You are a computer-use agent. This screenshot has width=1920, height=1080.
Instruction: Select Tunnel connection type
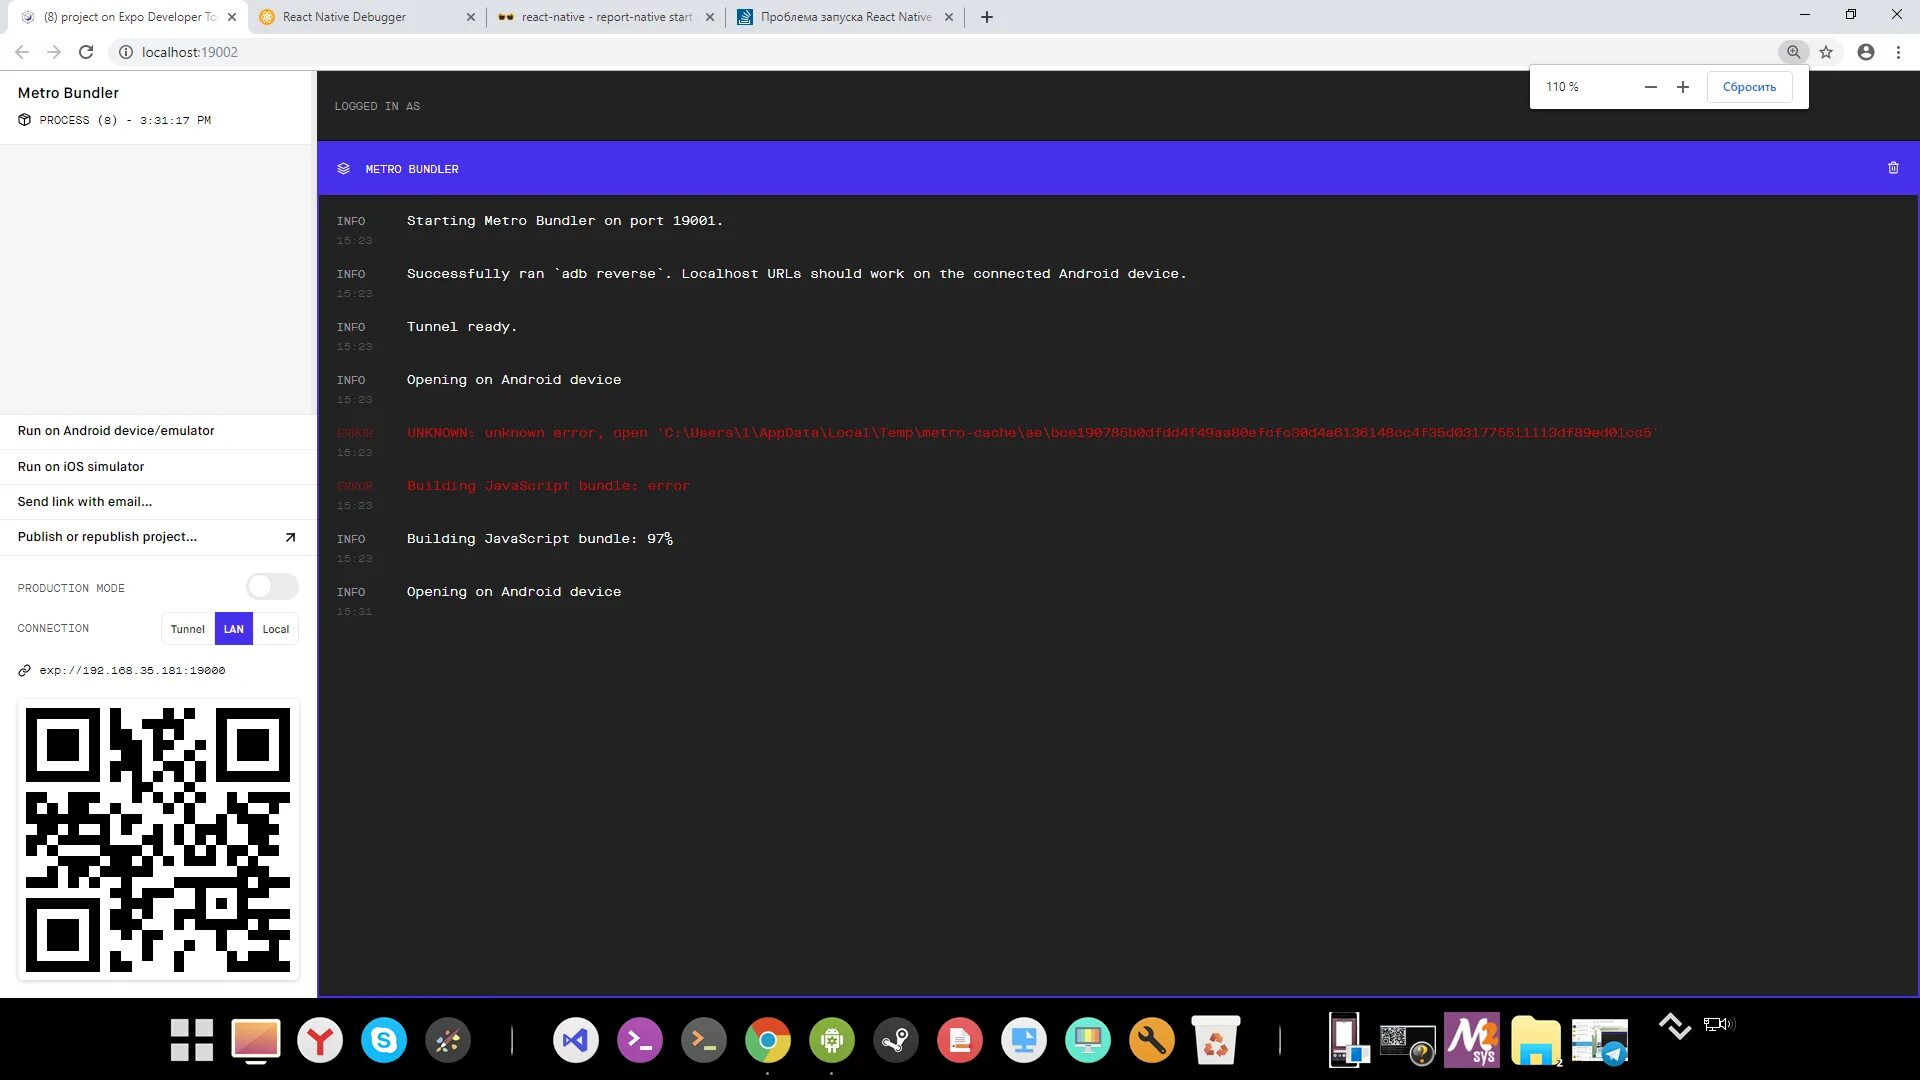[x=187, y=629]
